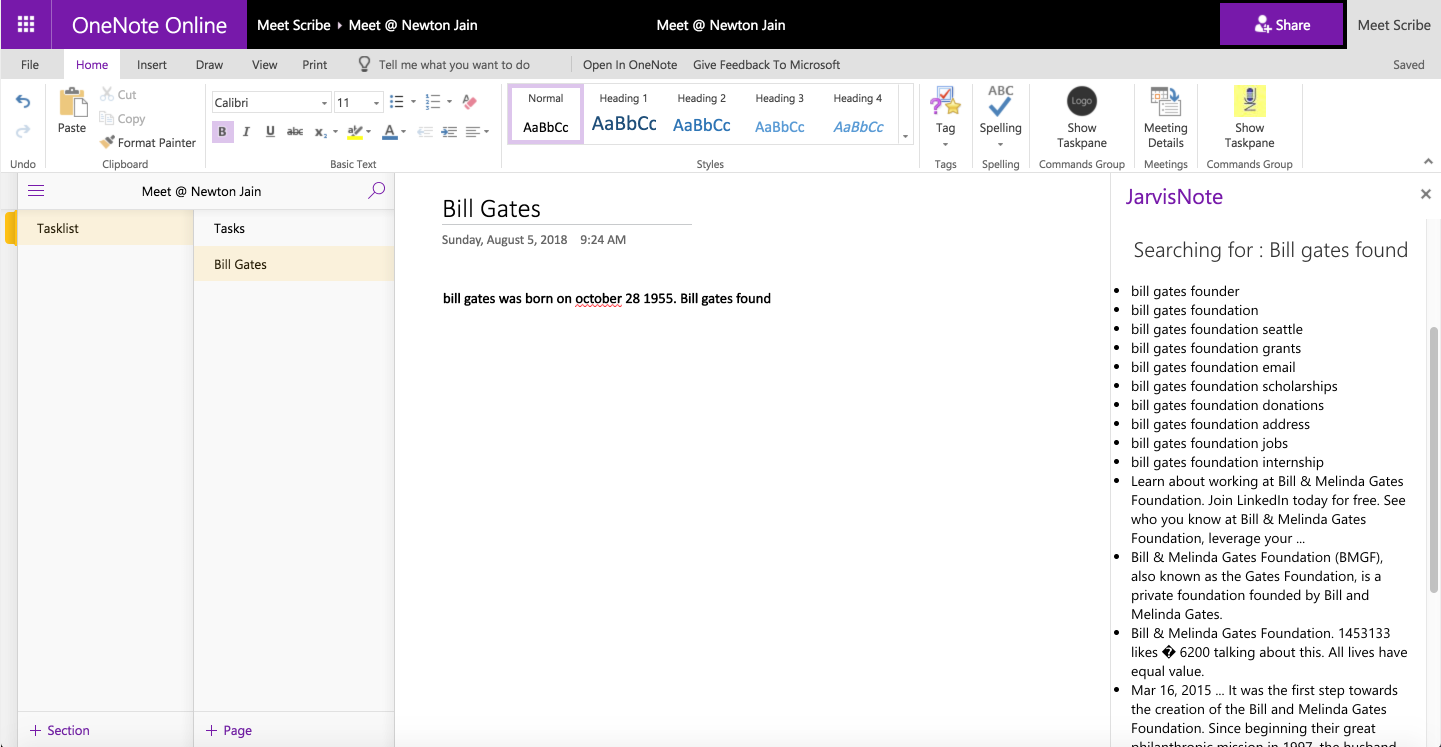
Task: Decrease the indent level
Action: (x=425, y=131)
